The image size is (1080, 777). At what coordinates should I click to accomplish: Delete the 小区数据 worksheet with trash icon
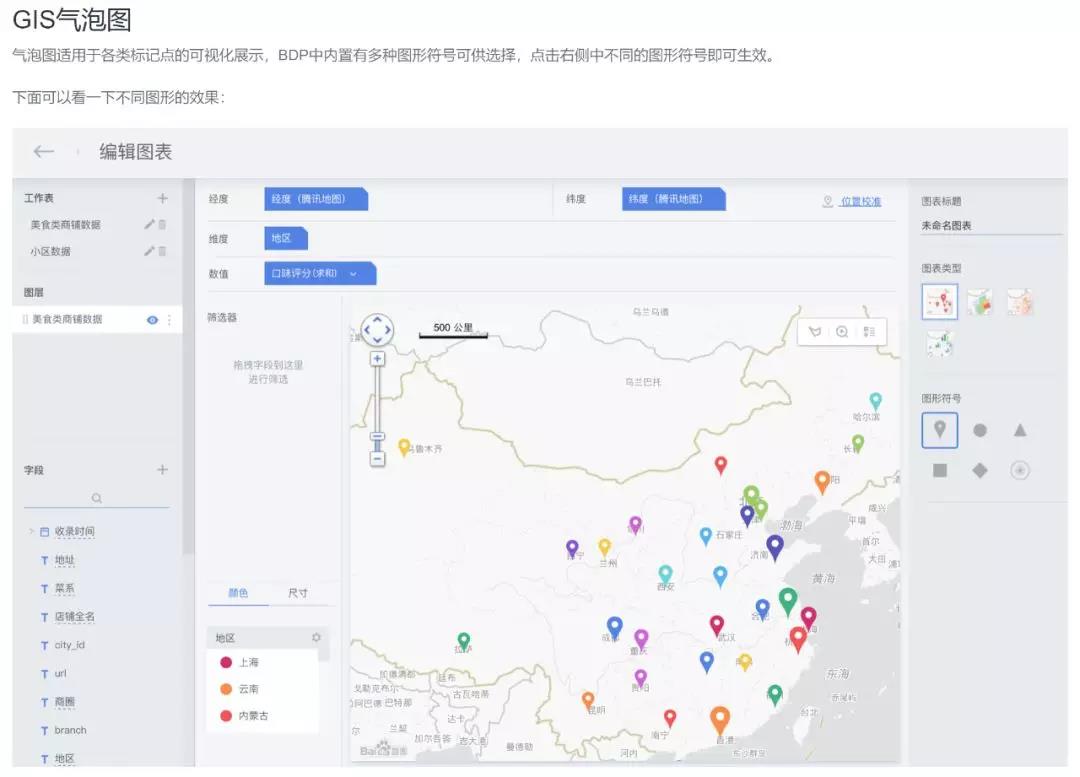click(163, 251)
